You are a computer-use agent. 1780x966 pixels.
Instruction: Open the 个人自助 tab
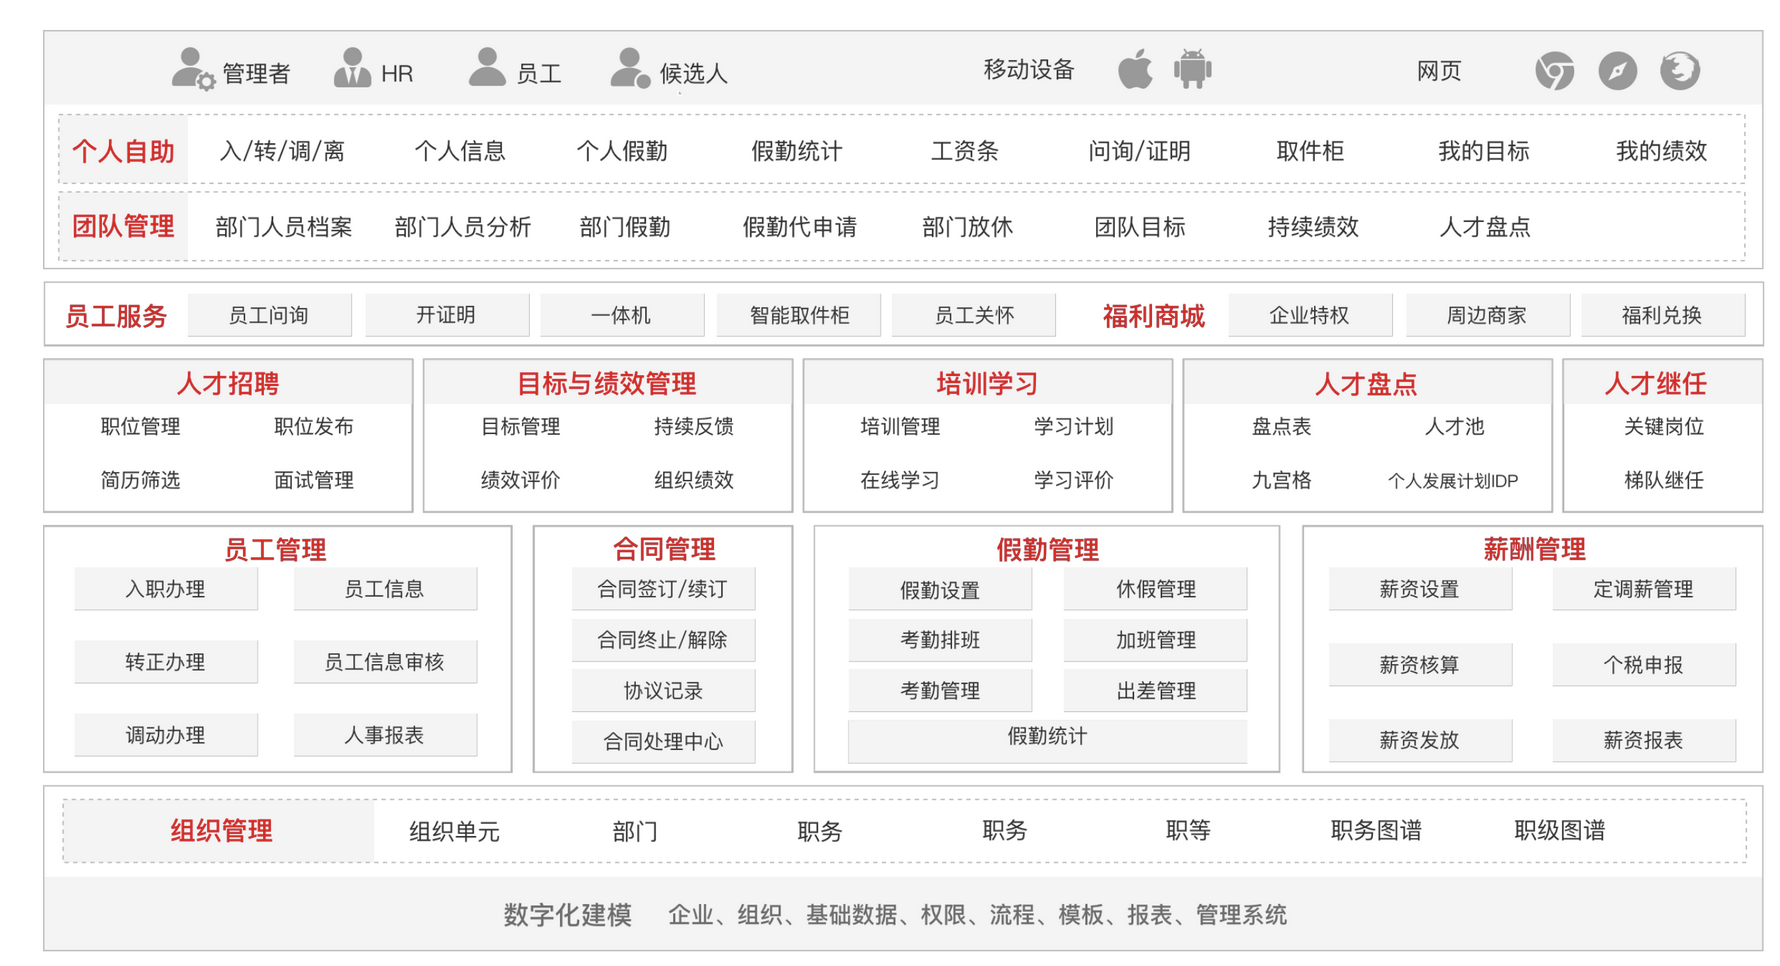124,151
